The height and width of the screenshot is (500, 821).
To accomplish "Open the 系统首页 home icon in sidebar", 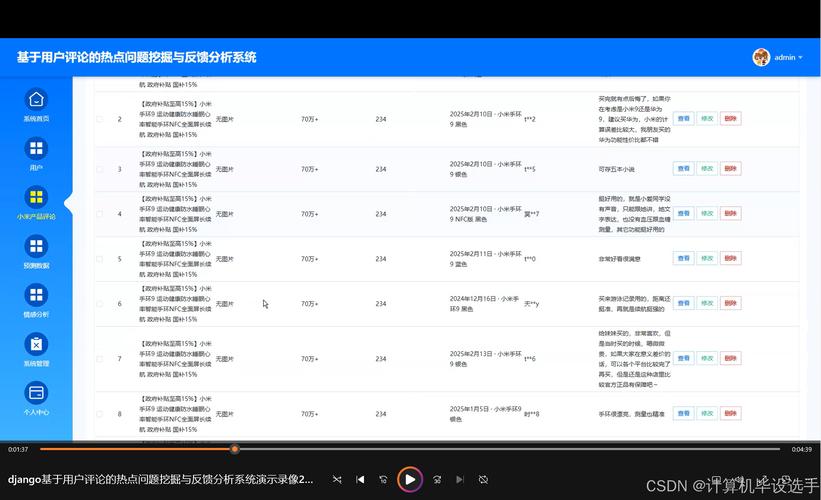I will (x=36, y=99).
